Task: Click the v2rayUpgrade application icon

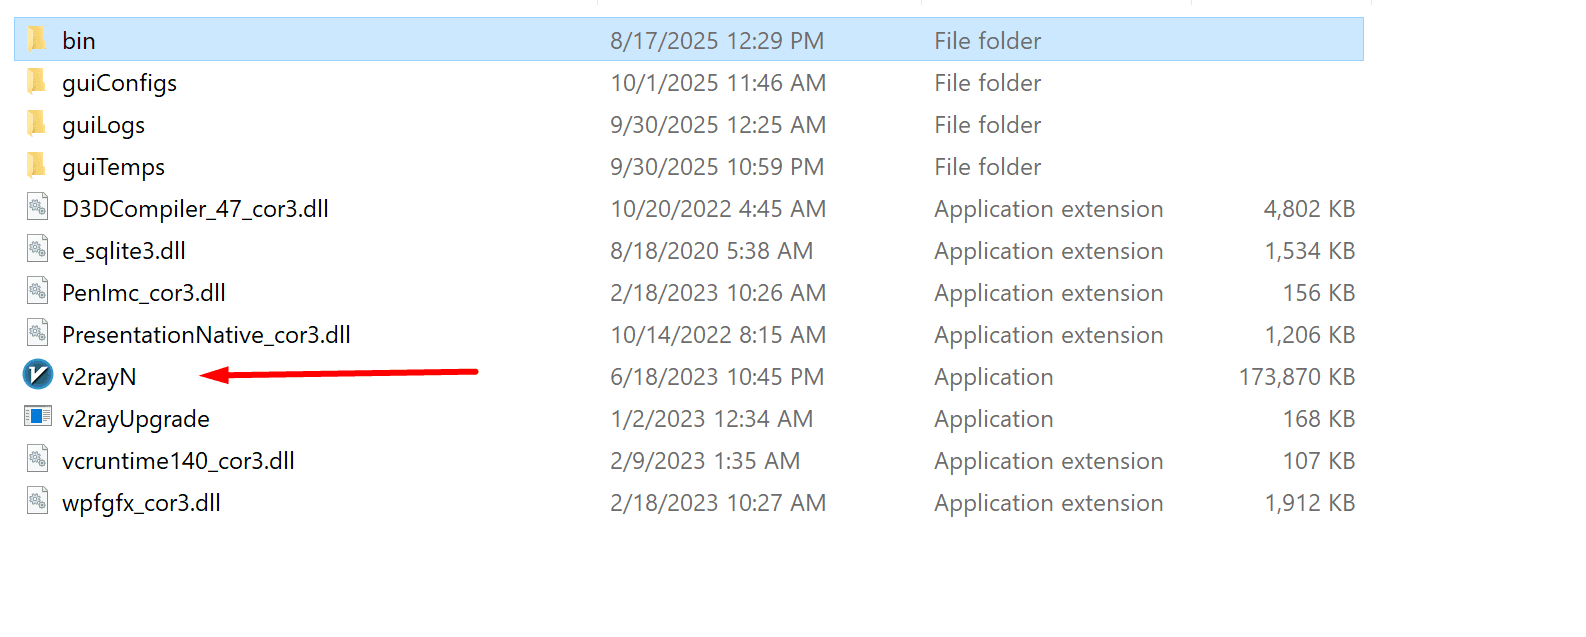Action: [x=38, y=417]
